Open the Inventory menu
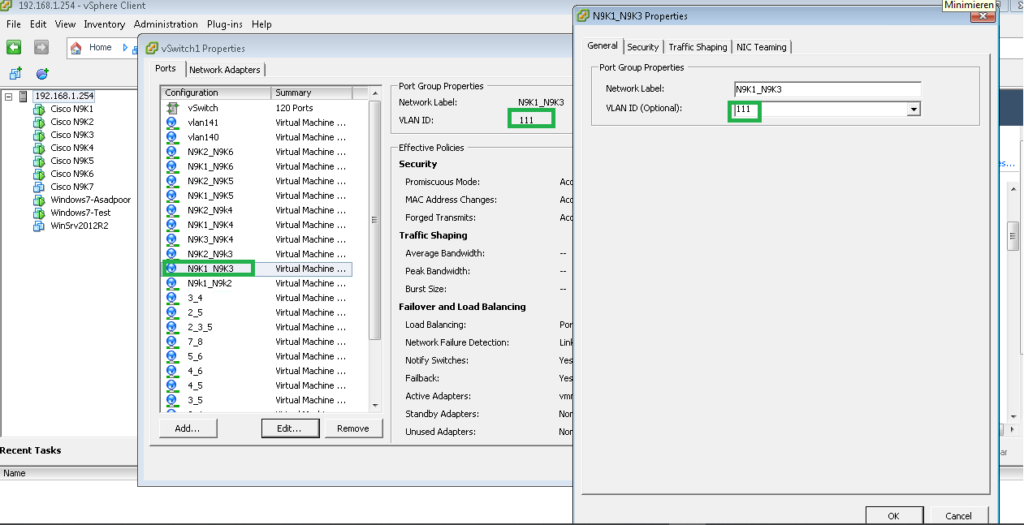The height and width of the screenshot is (525, 1024). pos(104,24)
